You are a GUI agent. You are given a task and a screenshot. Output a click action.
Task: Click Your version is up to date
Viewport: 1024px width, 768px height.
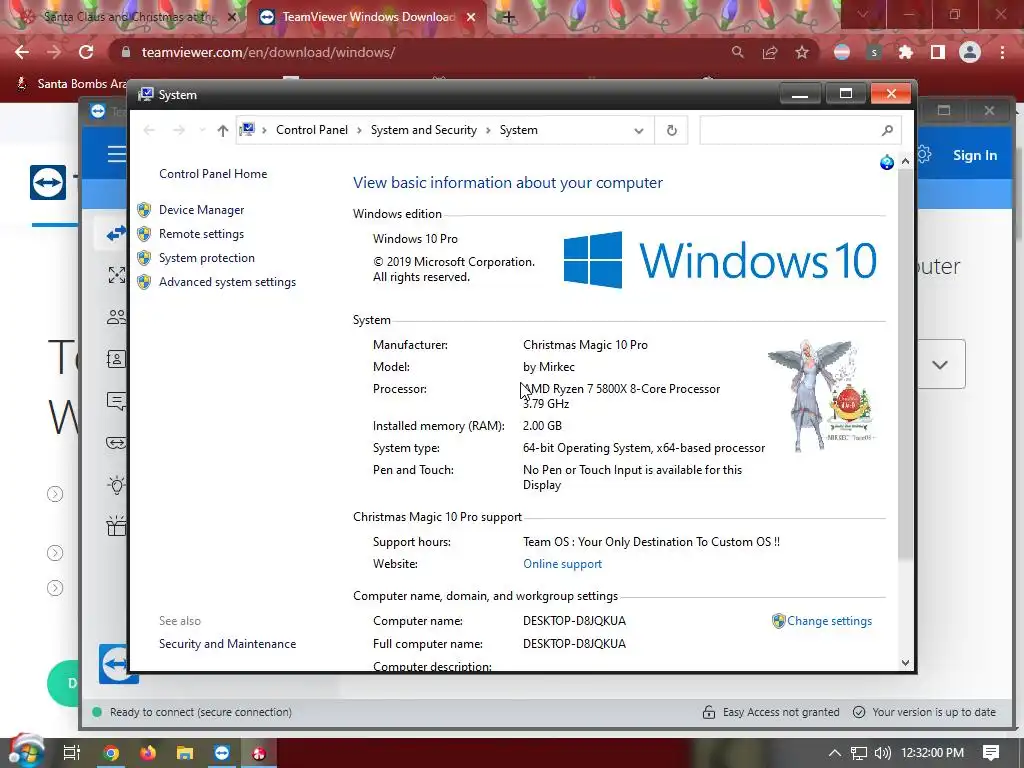[924, 712]
